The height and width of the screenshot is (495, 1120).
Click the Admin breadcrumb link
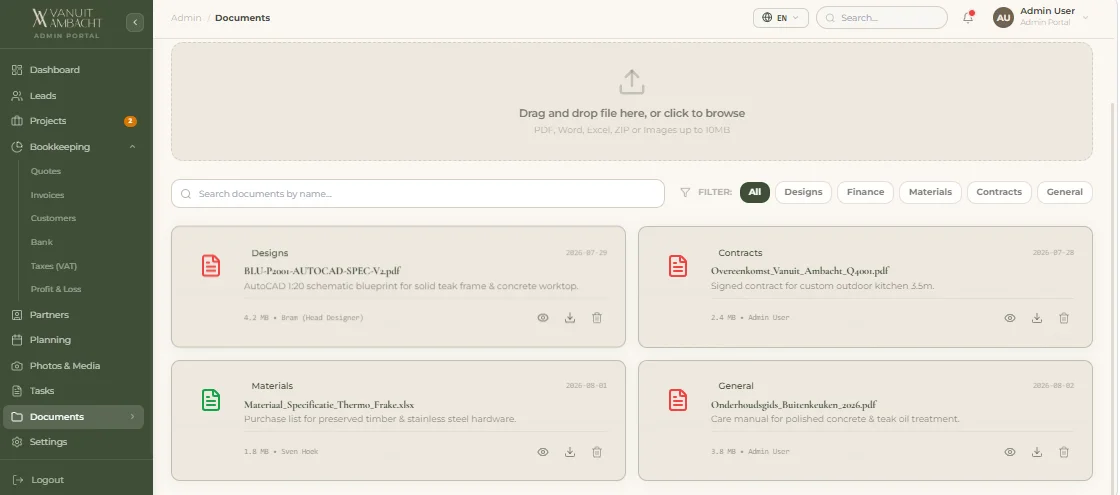pyautogui.click(x=186, y=18)
